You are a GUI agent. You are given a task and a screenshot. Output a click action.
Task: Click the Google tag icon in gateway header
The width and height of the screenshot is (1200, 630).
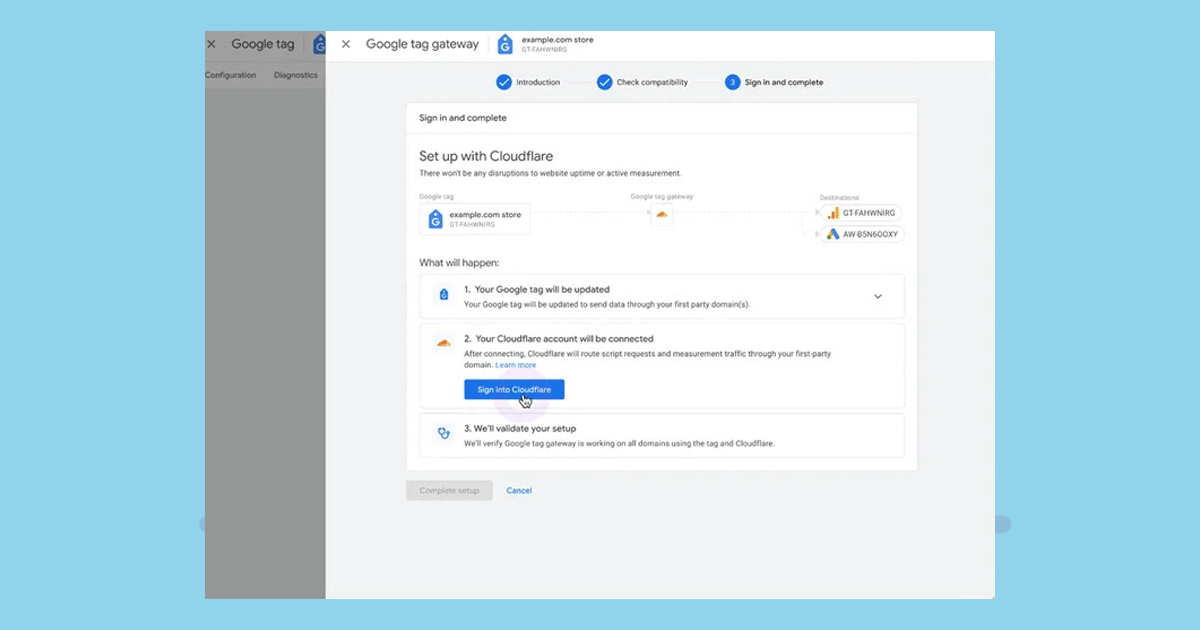click(505, 44)
